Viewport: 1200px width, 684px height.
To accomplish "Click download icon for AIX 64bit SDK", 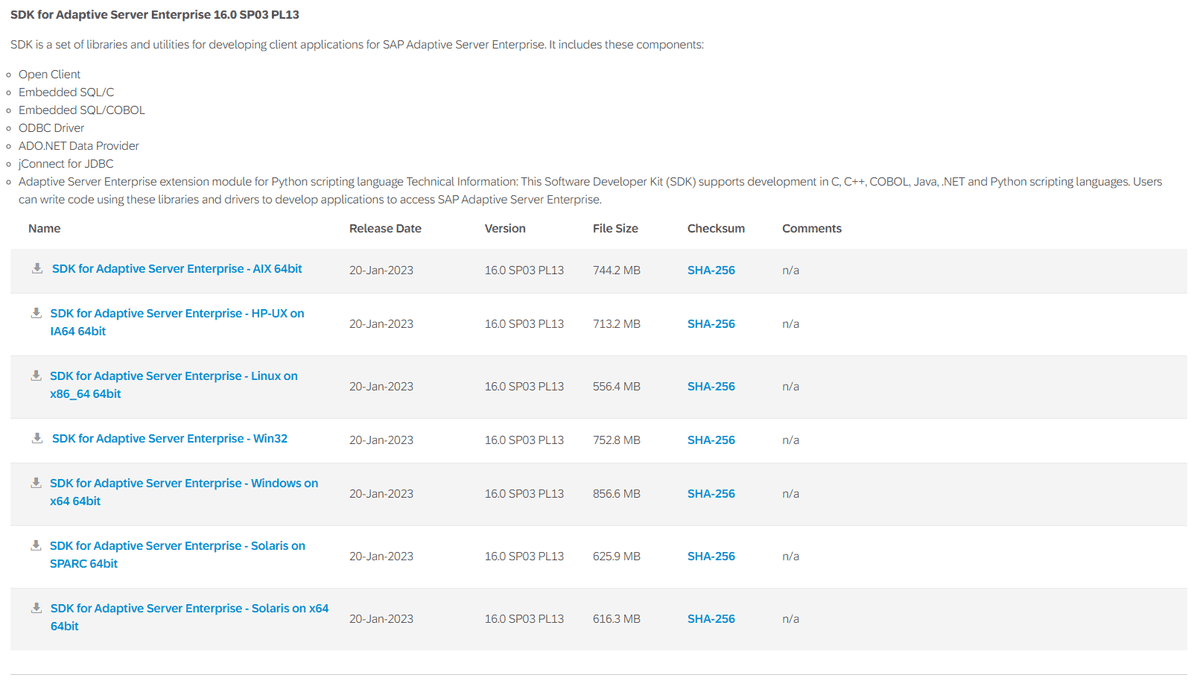I will point(37,269).
